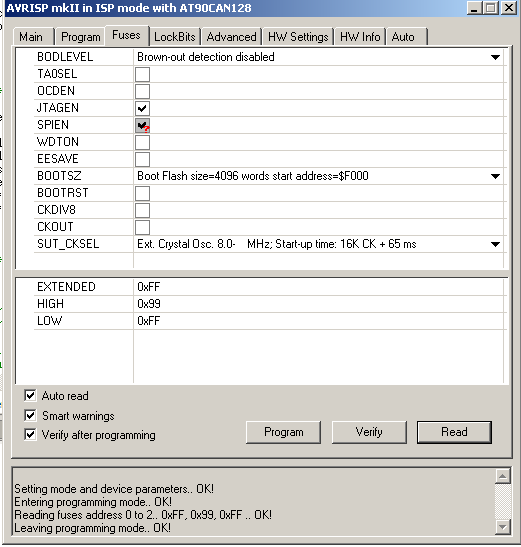Switch to the Auto tab
Image resolution: width=521 pixels, height=547 pixels.
tap(407, 37)
